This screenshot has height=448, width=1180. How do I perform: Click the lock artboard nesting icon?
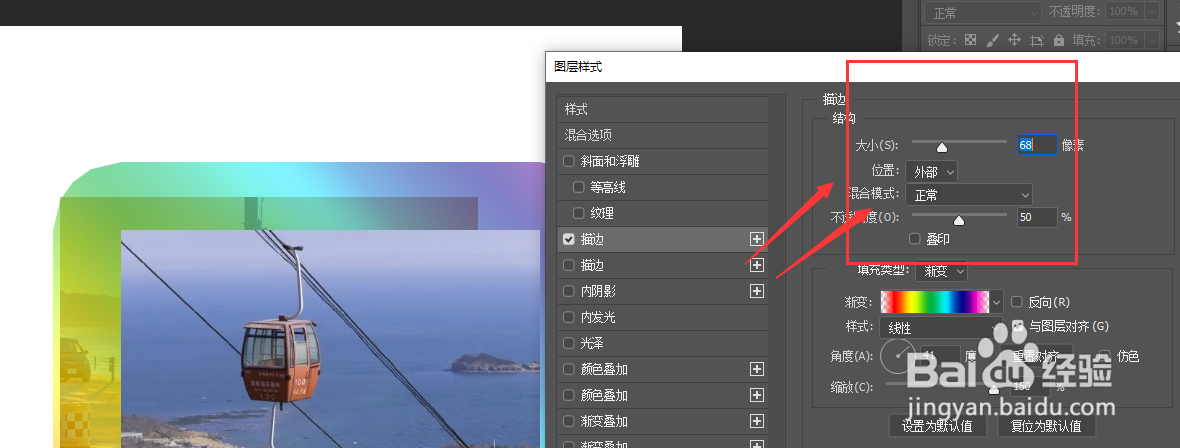tap(1036, 40)
